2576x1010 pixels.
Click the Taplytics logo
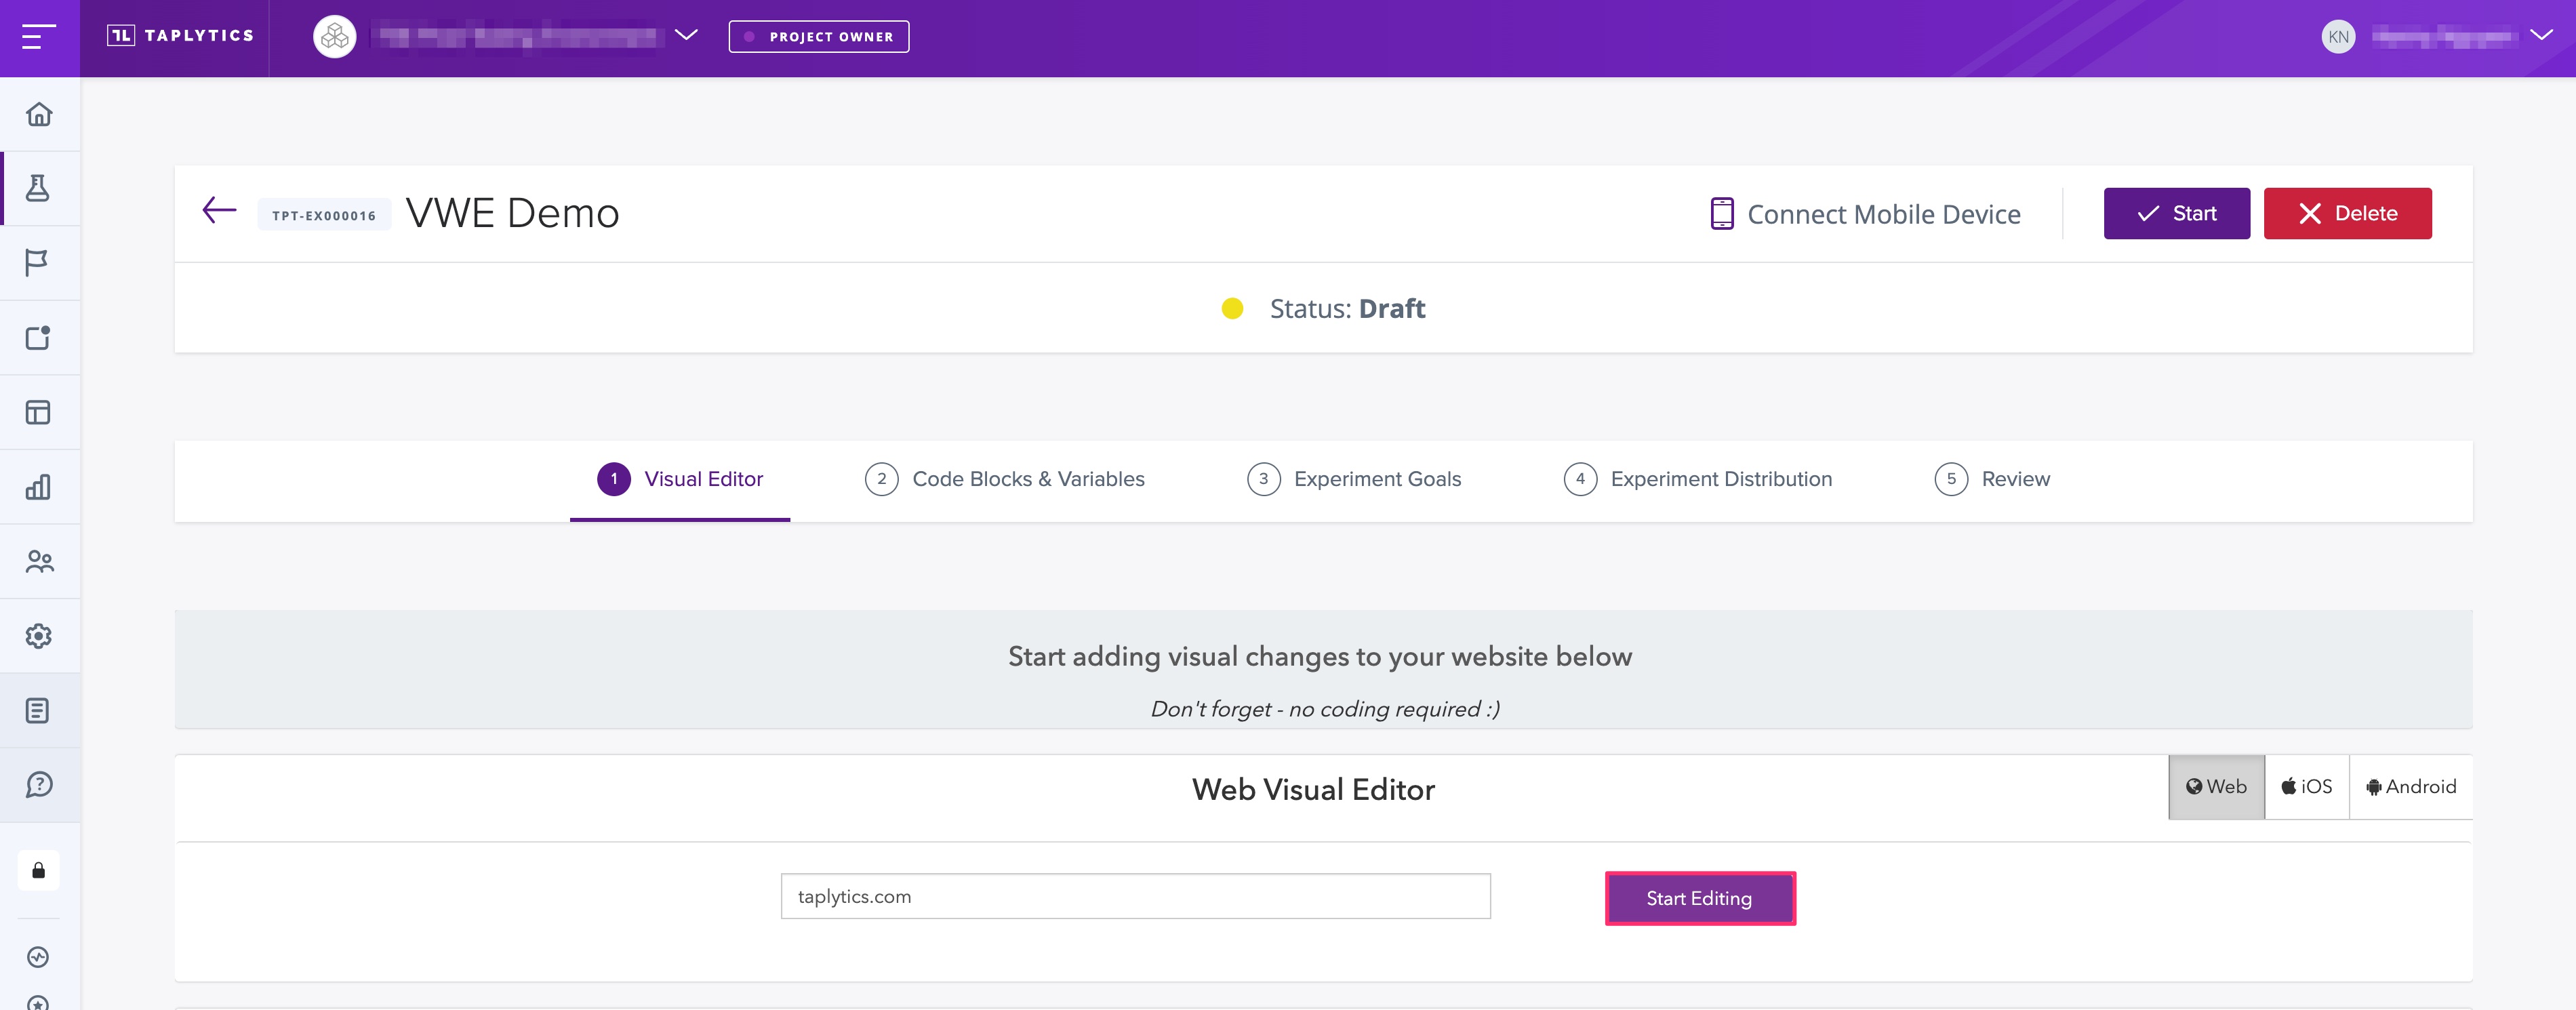click(x=180, y=36)
